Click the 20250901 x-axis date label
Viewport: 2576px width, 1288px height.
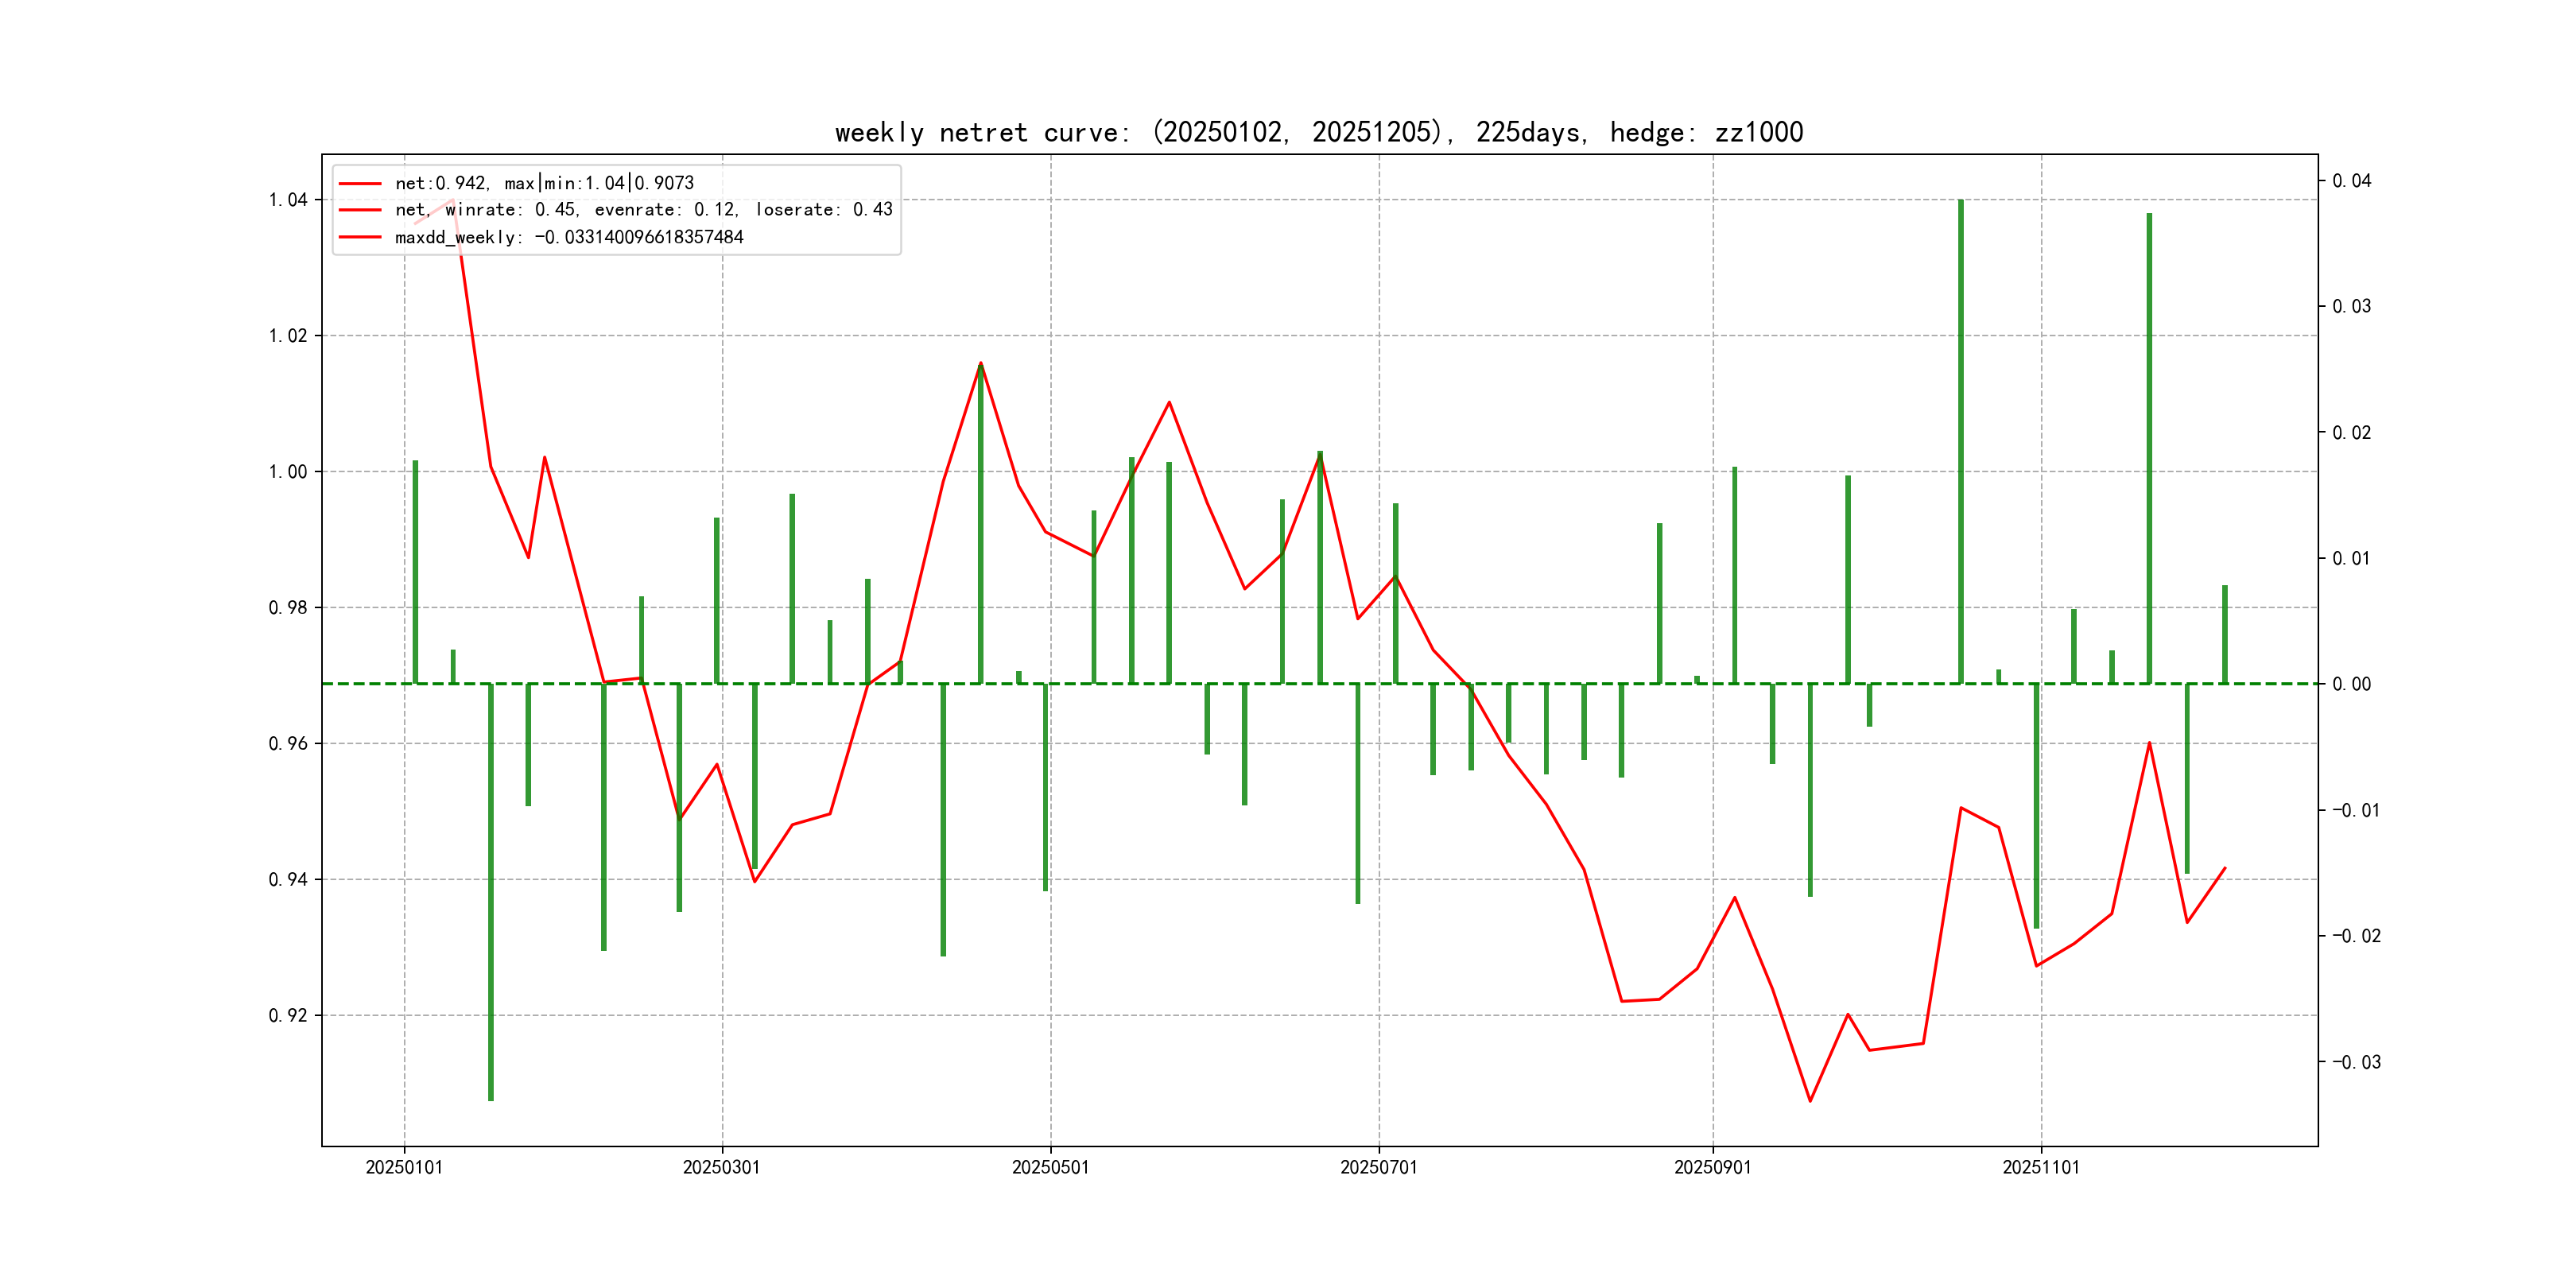click(1712, 1167)
